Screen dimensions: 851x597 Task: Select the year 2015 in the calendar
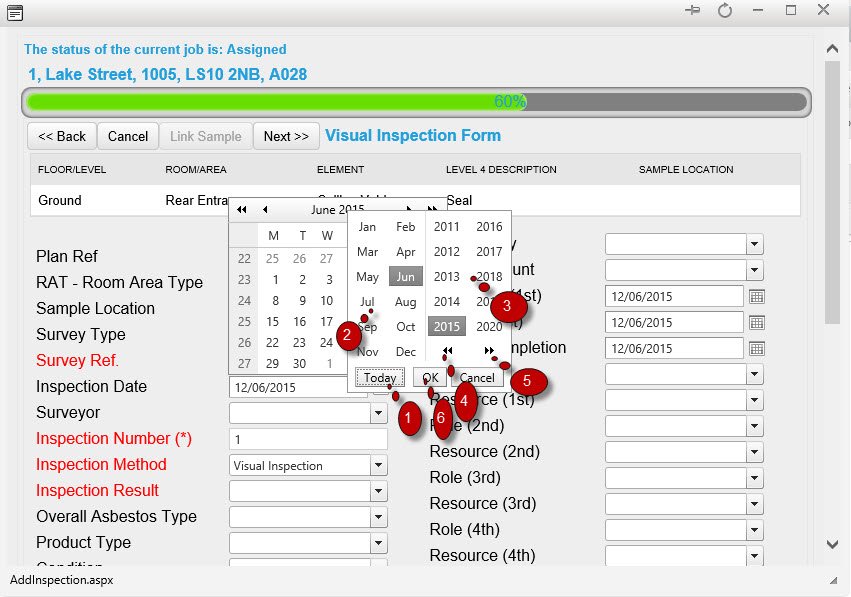pos(446,326)
